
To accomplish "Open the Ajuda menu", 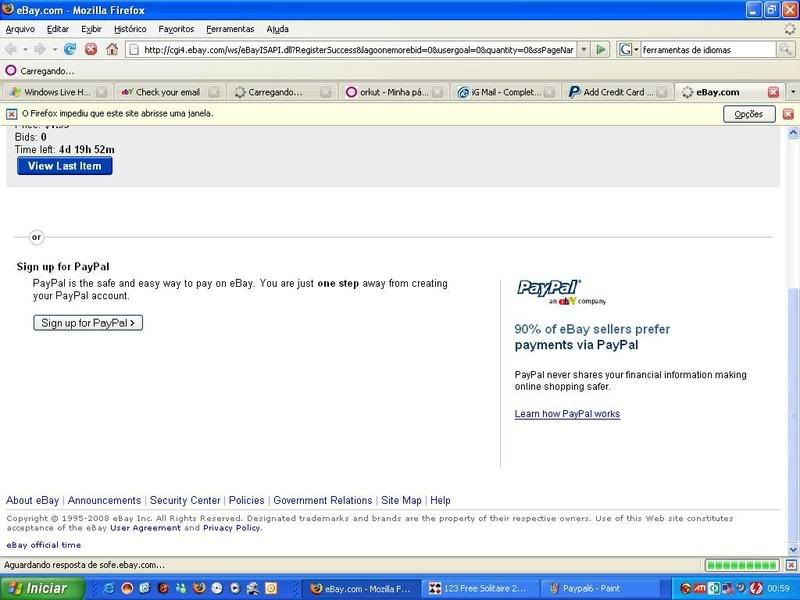I will click(278, 29).
